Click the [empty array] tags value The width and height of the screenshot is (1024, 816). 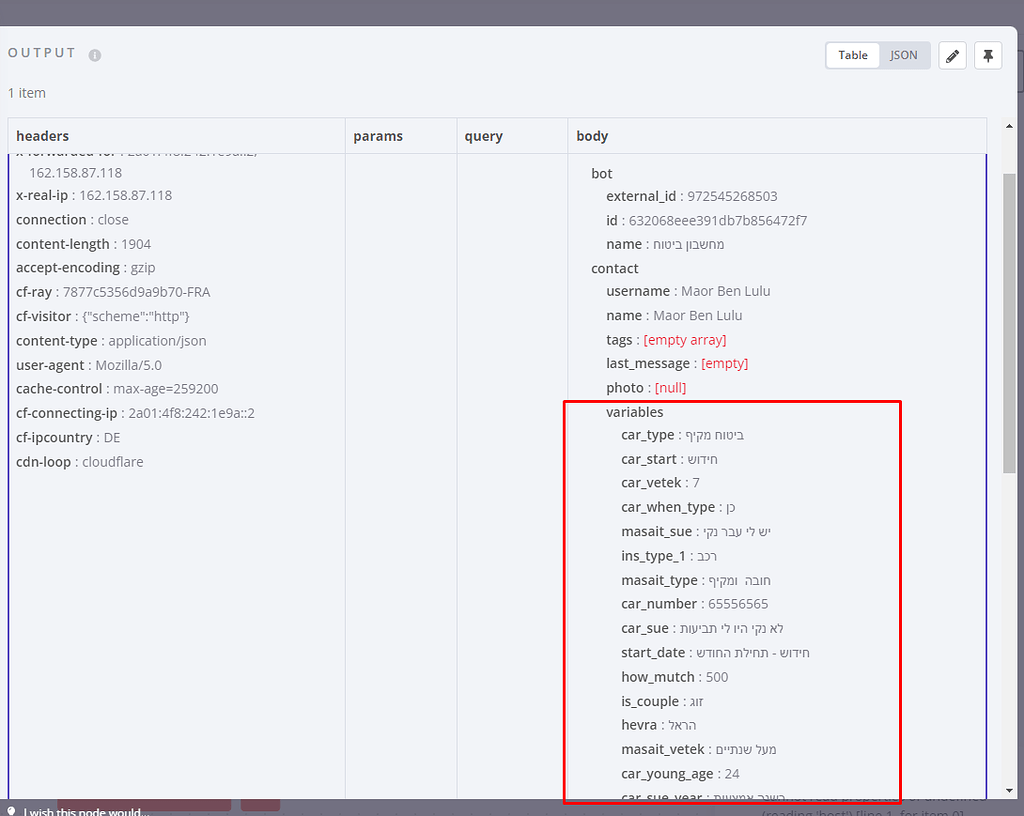[685, 339]
